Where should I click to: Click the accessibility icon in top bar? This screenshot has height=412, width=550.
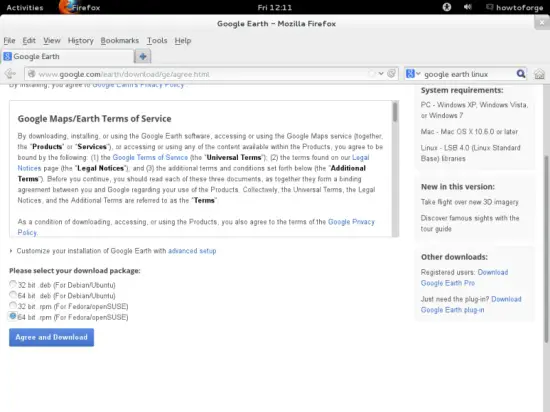click(x=447, y=7)
